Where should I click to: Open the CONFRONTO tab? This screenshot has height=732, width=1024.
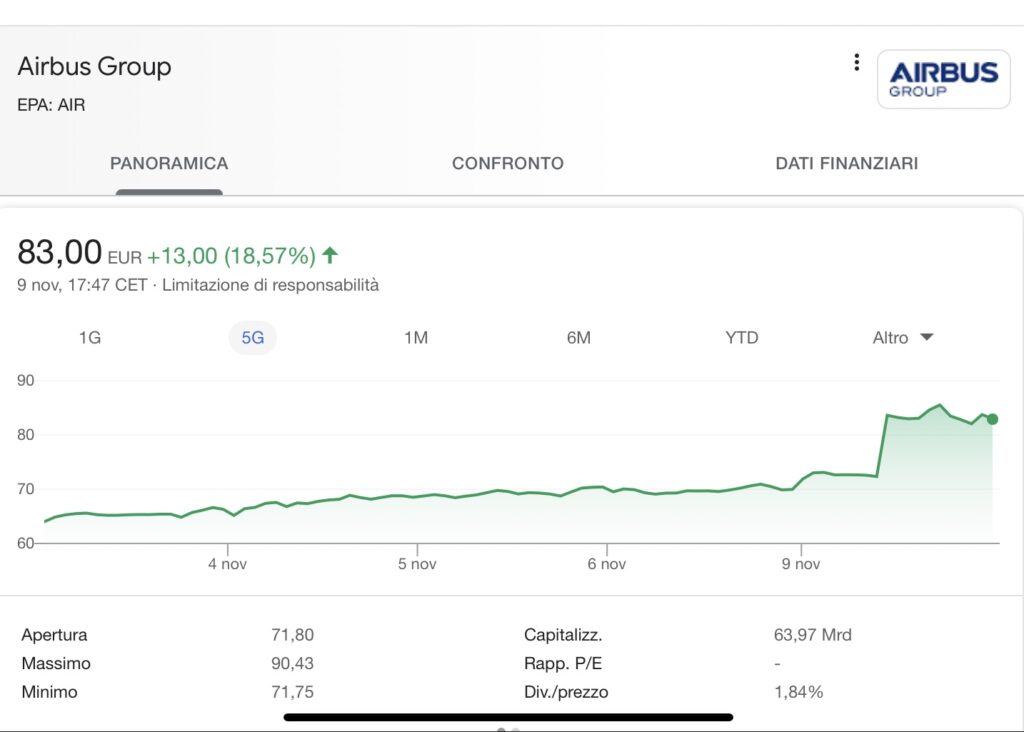pyautogui.click(x=507, y=163)
